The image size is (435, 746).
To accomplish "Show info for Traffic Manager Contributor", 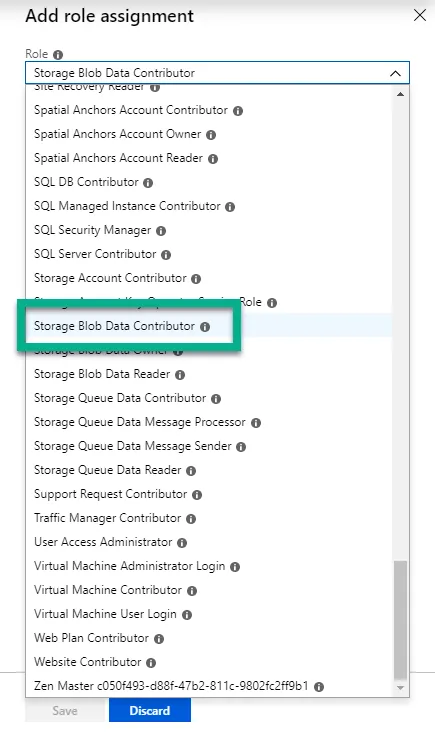I will (x=191, y=519).
